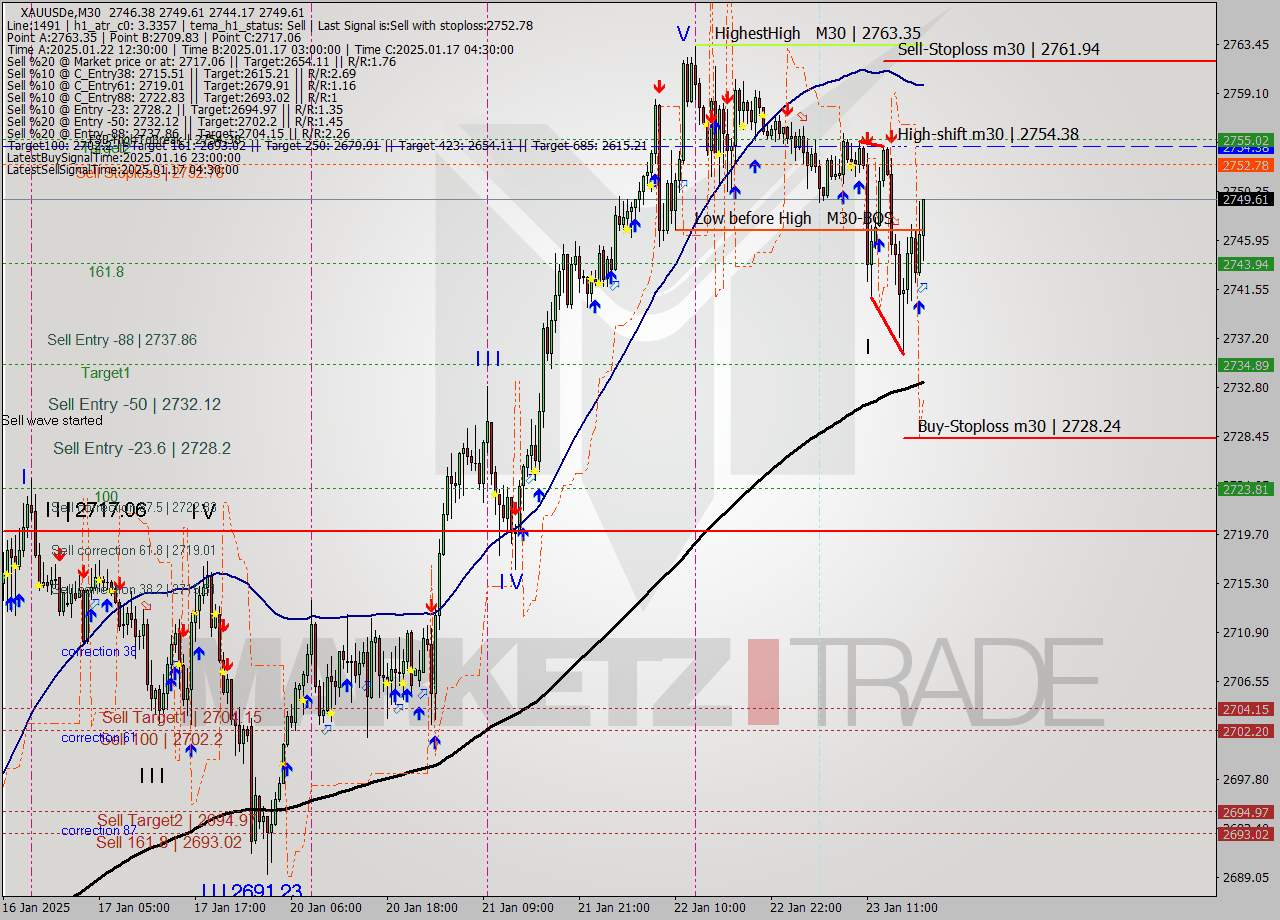Viewport: 1280px width, 920px height.
Task: Click the '17 Jan 17:00' time axis label
Action: click(230, 908)
